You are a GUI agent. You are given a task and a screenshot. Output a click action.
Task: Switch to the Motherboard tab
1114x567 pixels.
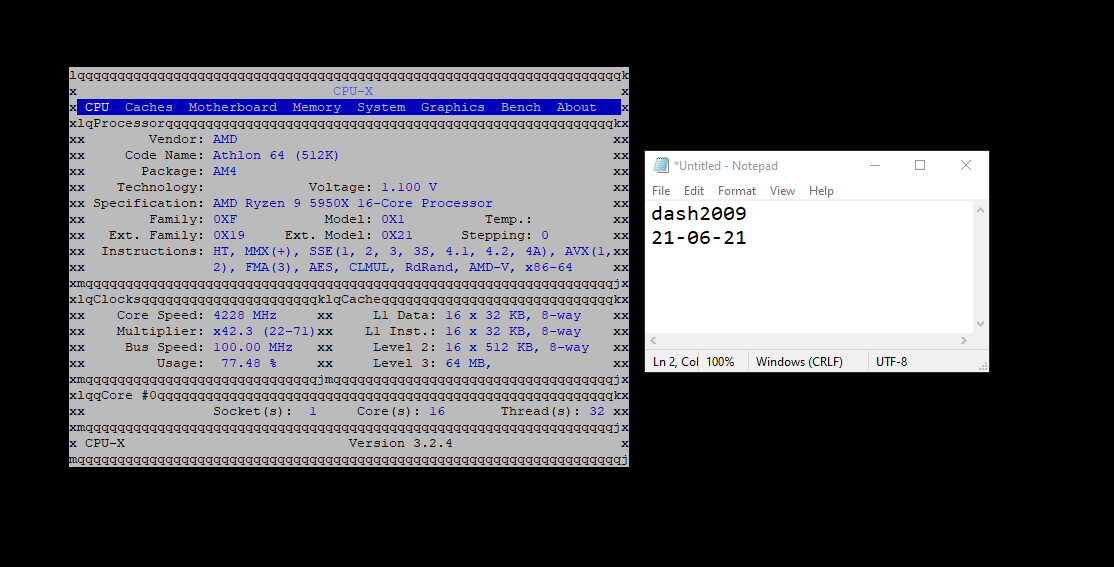click(232, 107)
